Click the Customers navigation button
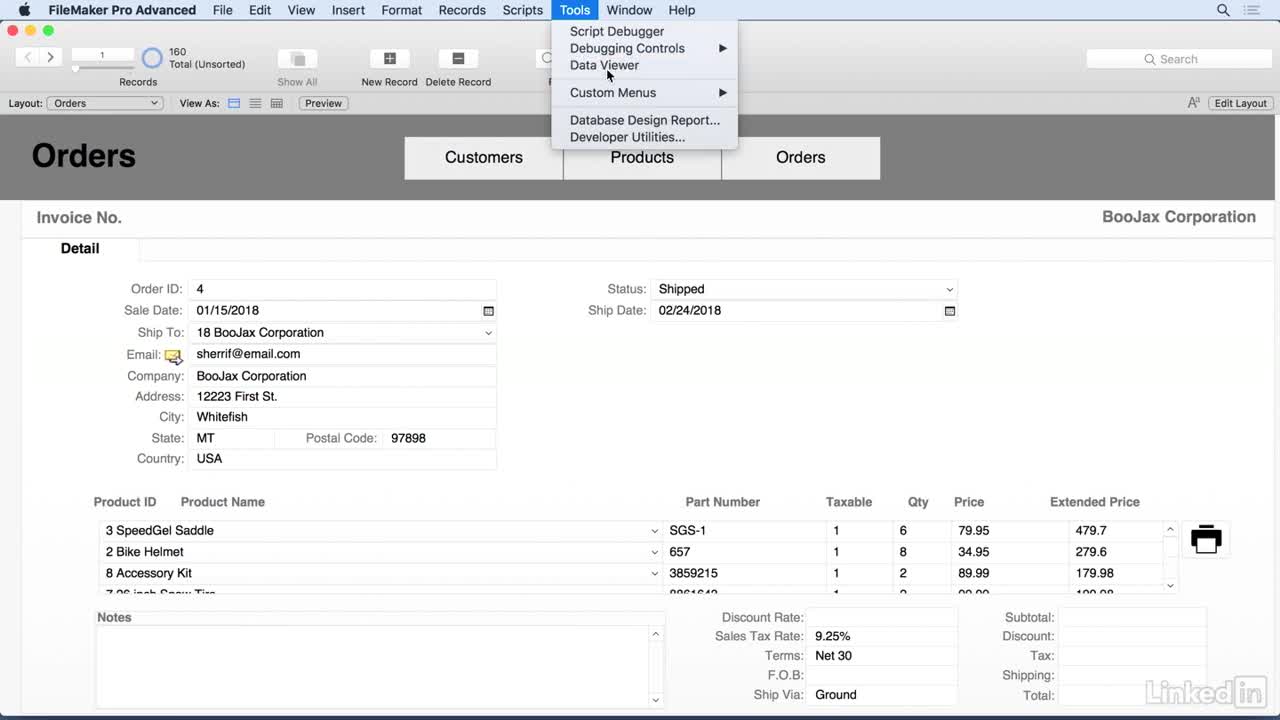 [484, 158]
